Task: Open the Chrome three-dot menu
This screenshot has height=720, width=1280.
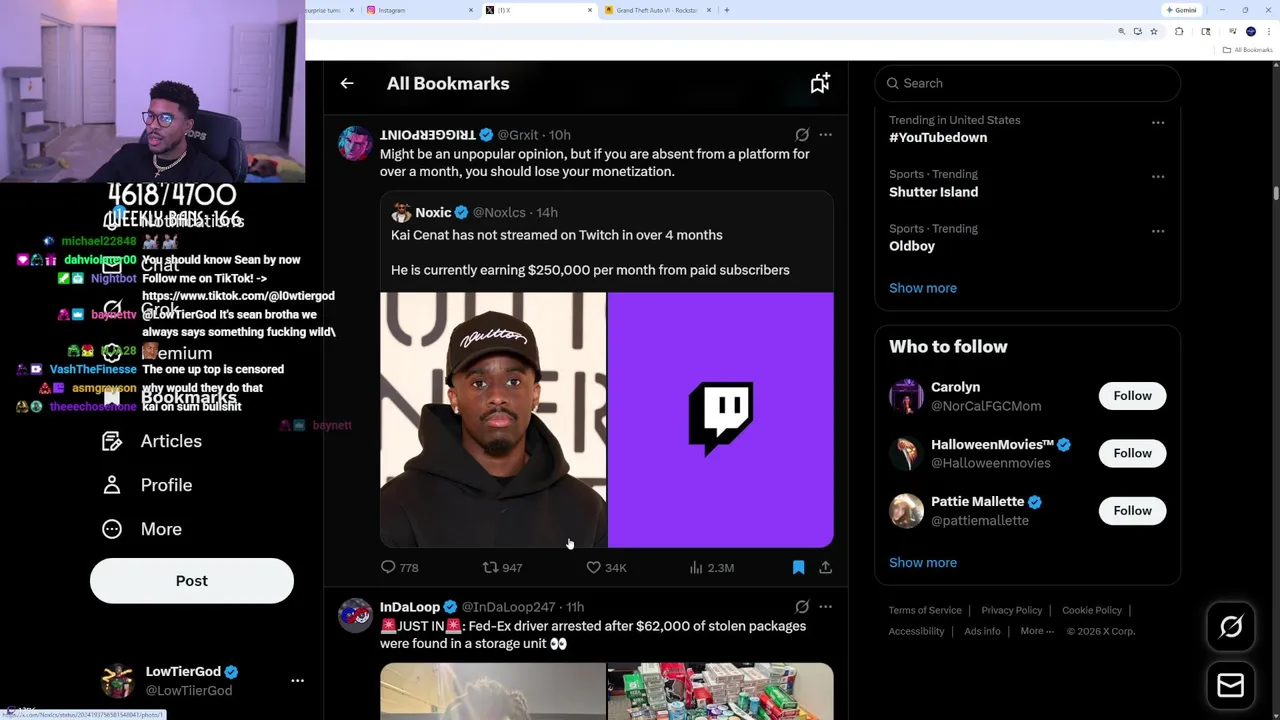Action: [x=1267, y=32]
